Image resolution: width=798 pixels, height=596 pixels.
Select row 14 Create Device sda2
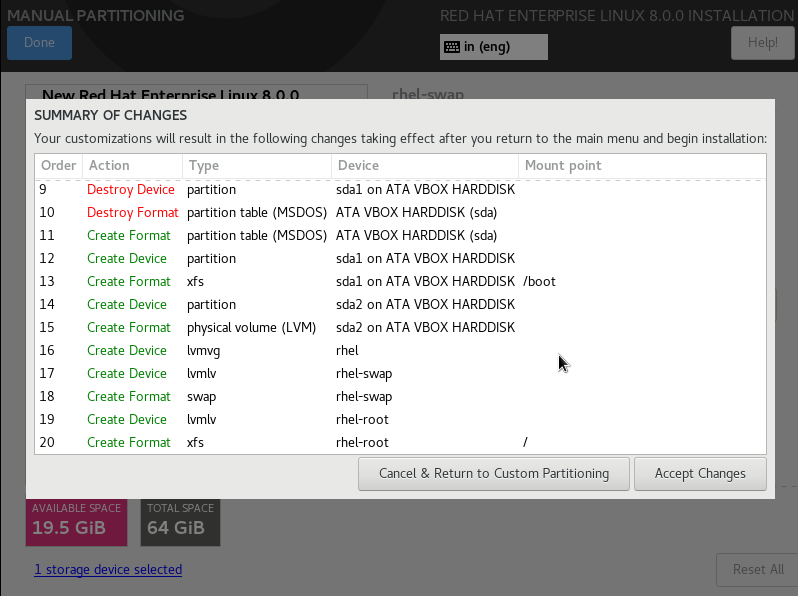[x=401, y=304]
